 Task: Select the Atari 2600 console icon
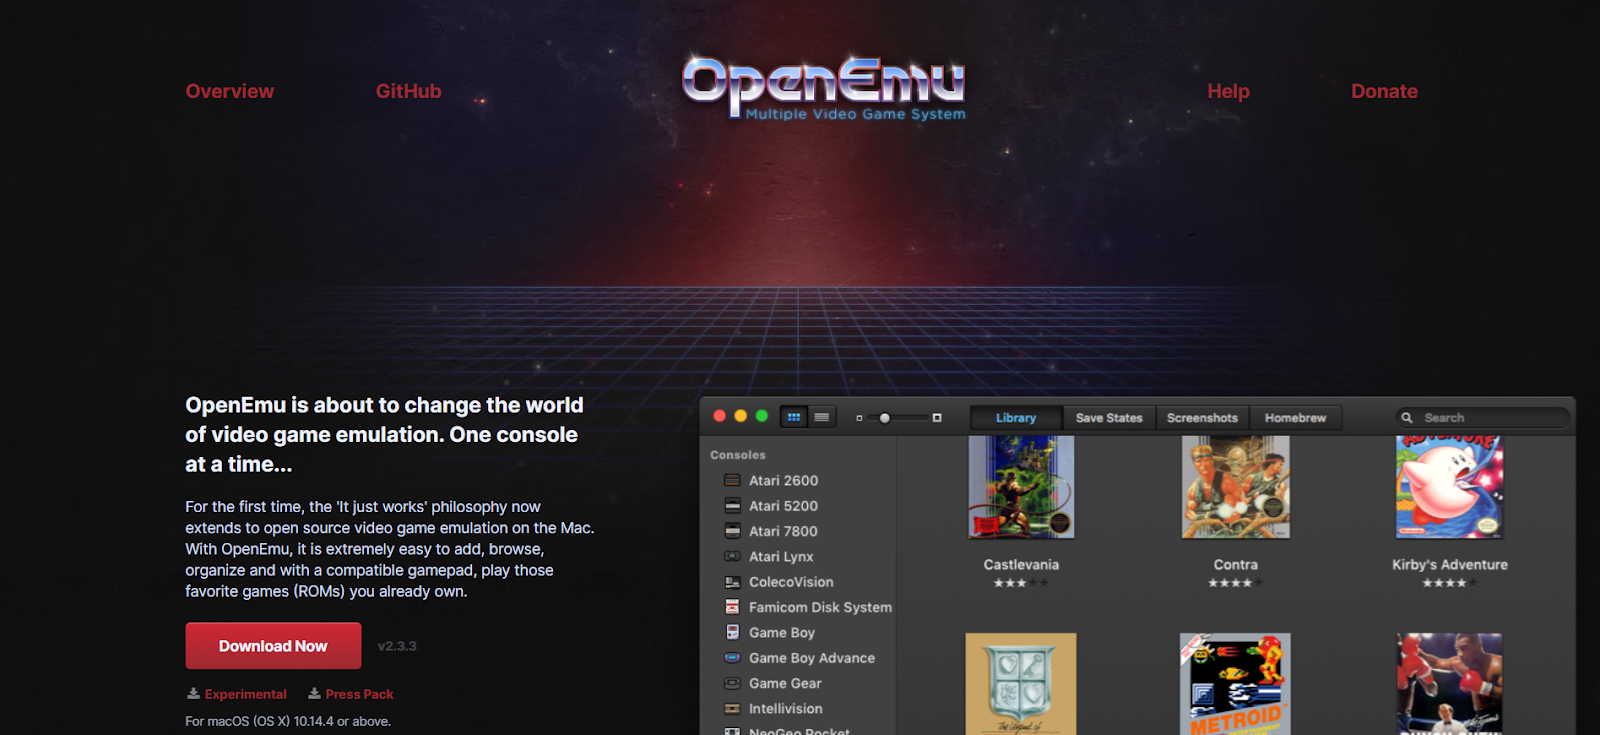coord(732,481)
